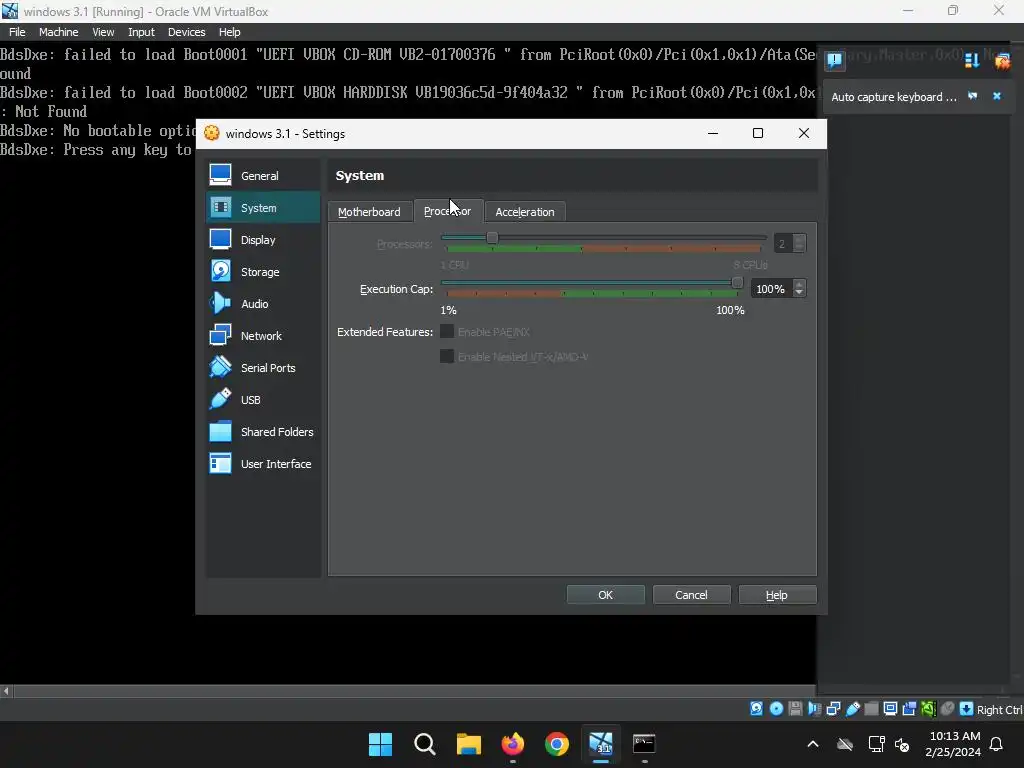Switch to Motherboard tab
The image size is (1024, 768).
369,212
